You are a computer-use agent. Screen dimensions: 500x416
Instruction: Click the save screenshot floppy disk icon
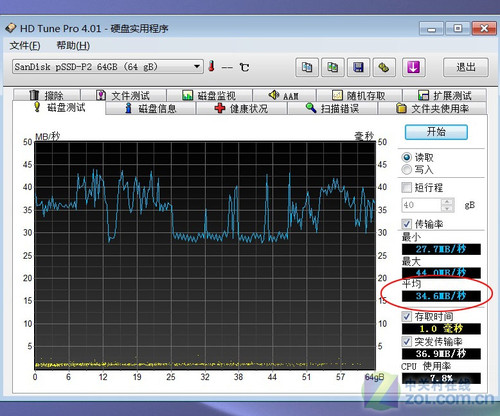point(358,67)
